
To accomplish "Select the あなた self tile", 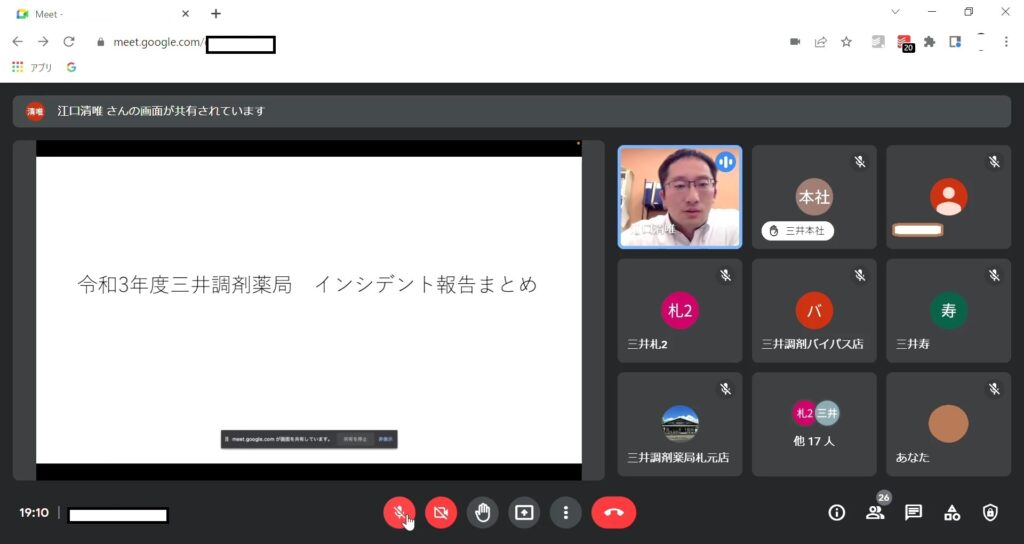I will tap(948, 424).
